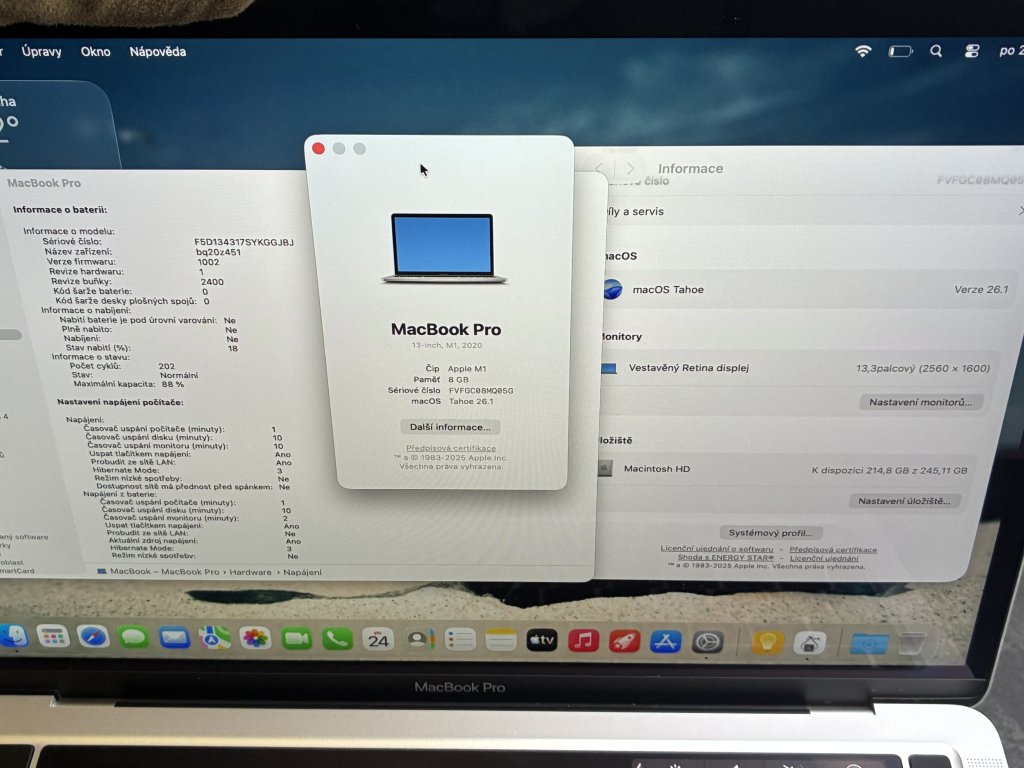Launch Maps from the Dock

tap(215, 638)
